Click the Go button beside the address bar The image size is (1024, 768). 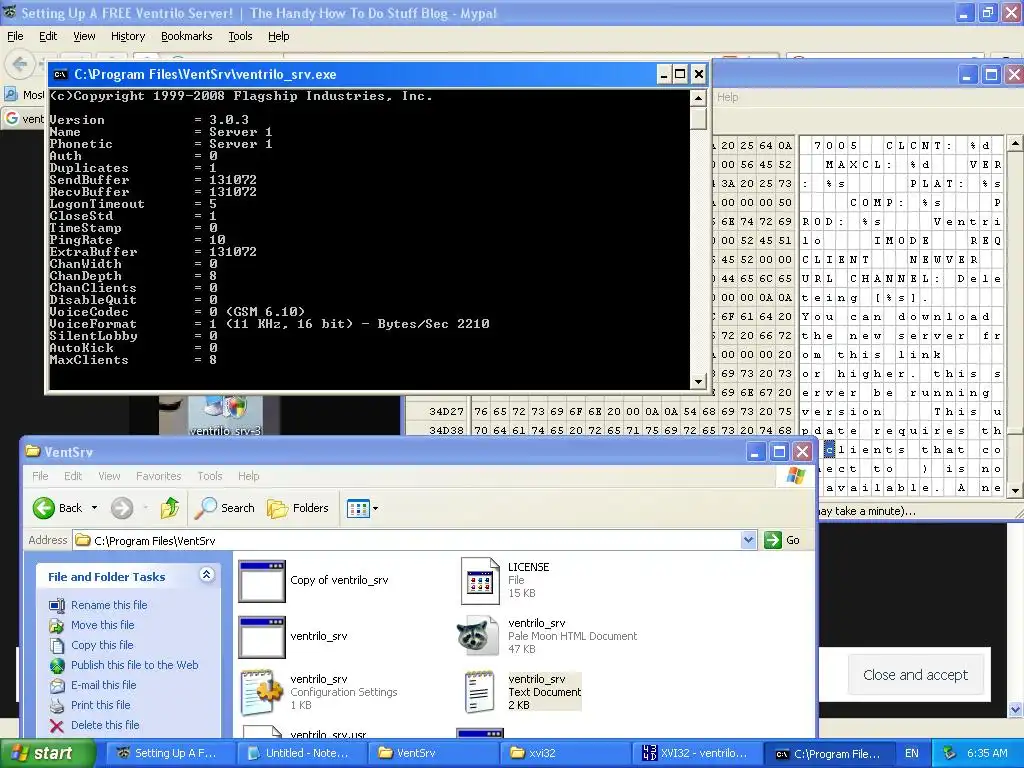point(782,540)
